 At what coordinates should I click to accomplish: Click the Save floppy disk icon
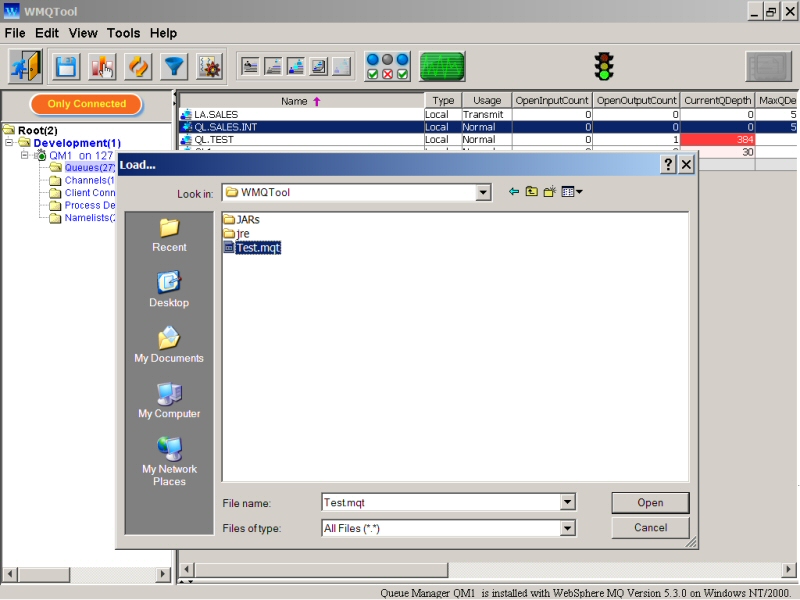coord(66,67)
